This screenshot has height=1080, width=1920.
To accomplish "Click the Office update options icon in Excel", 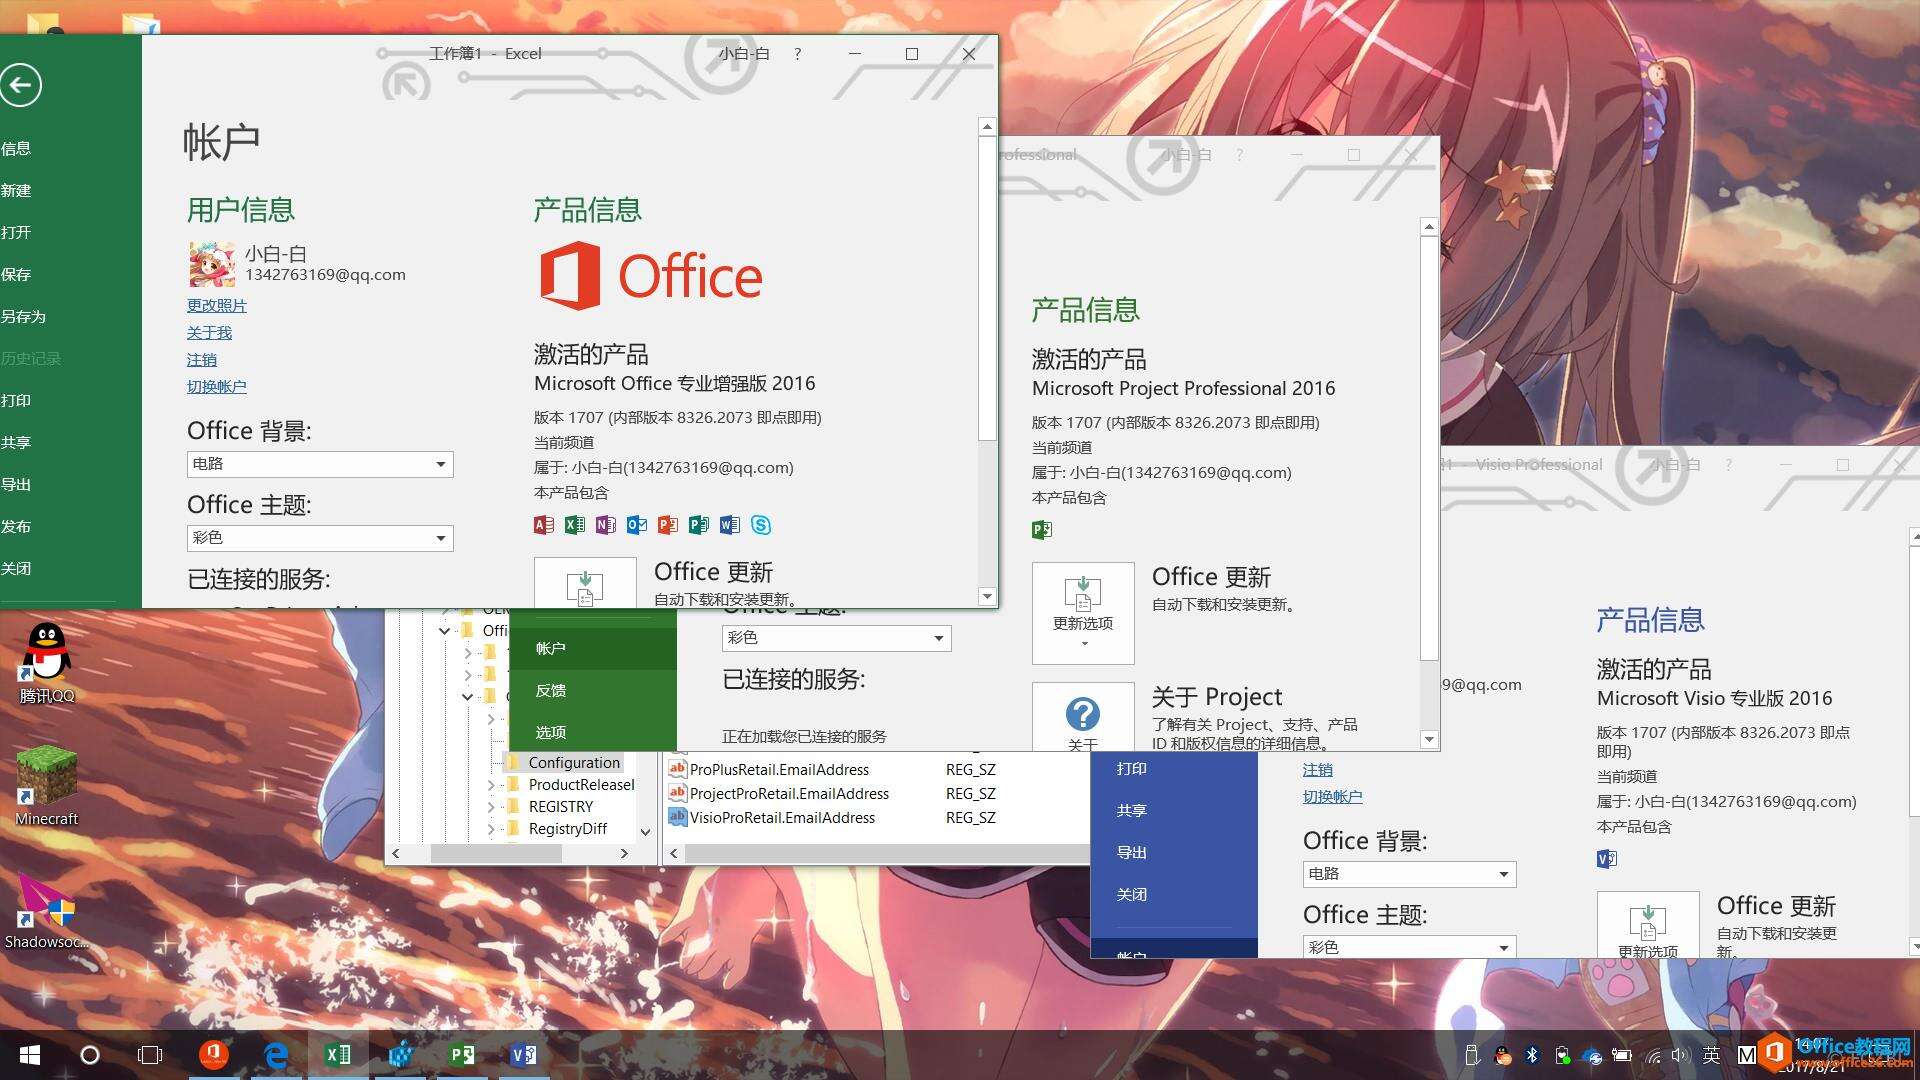I will click(x=585, y=585).
